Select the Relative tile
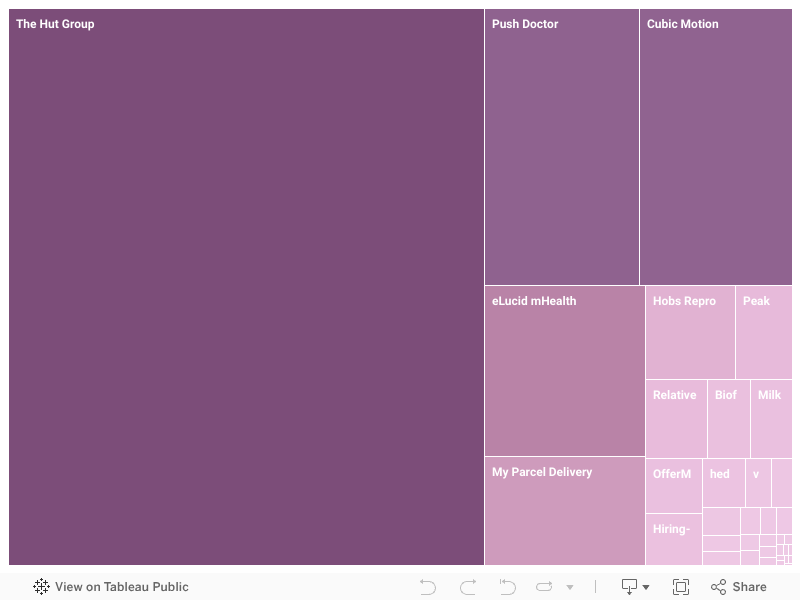 pos(677,419)
